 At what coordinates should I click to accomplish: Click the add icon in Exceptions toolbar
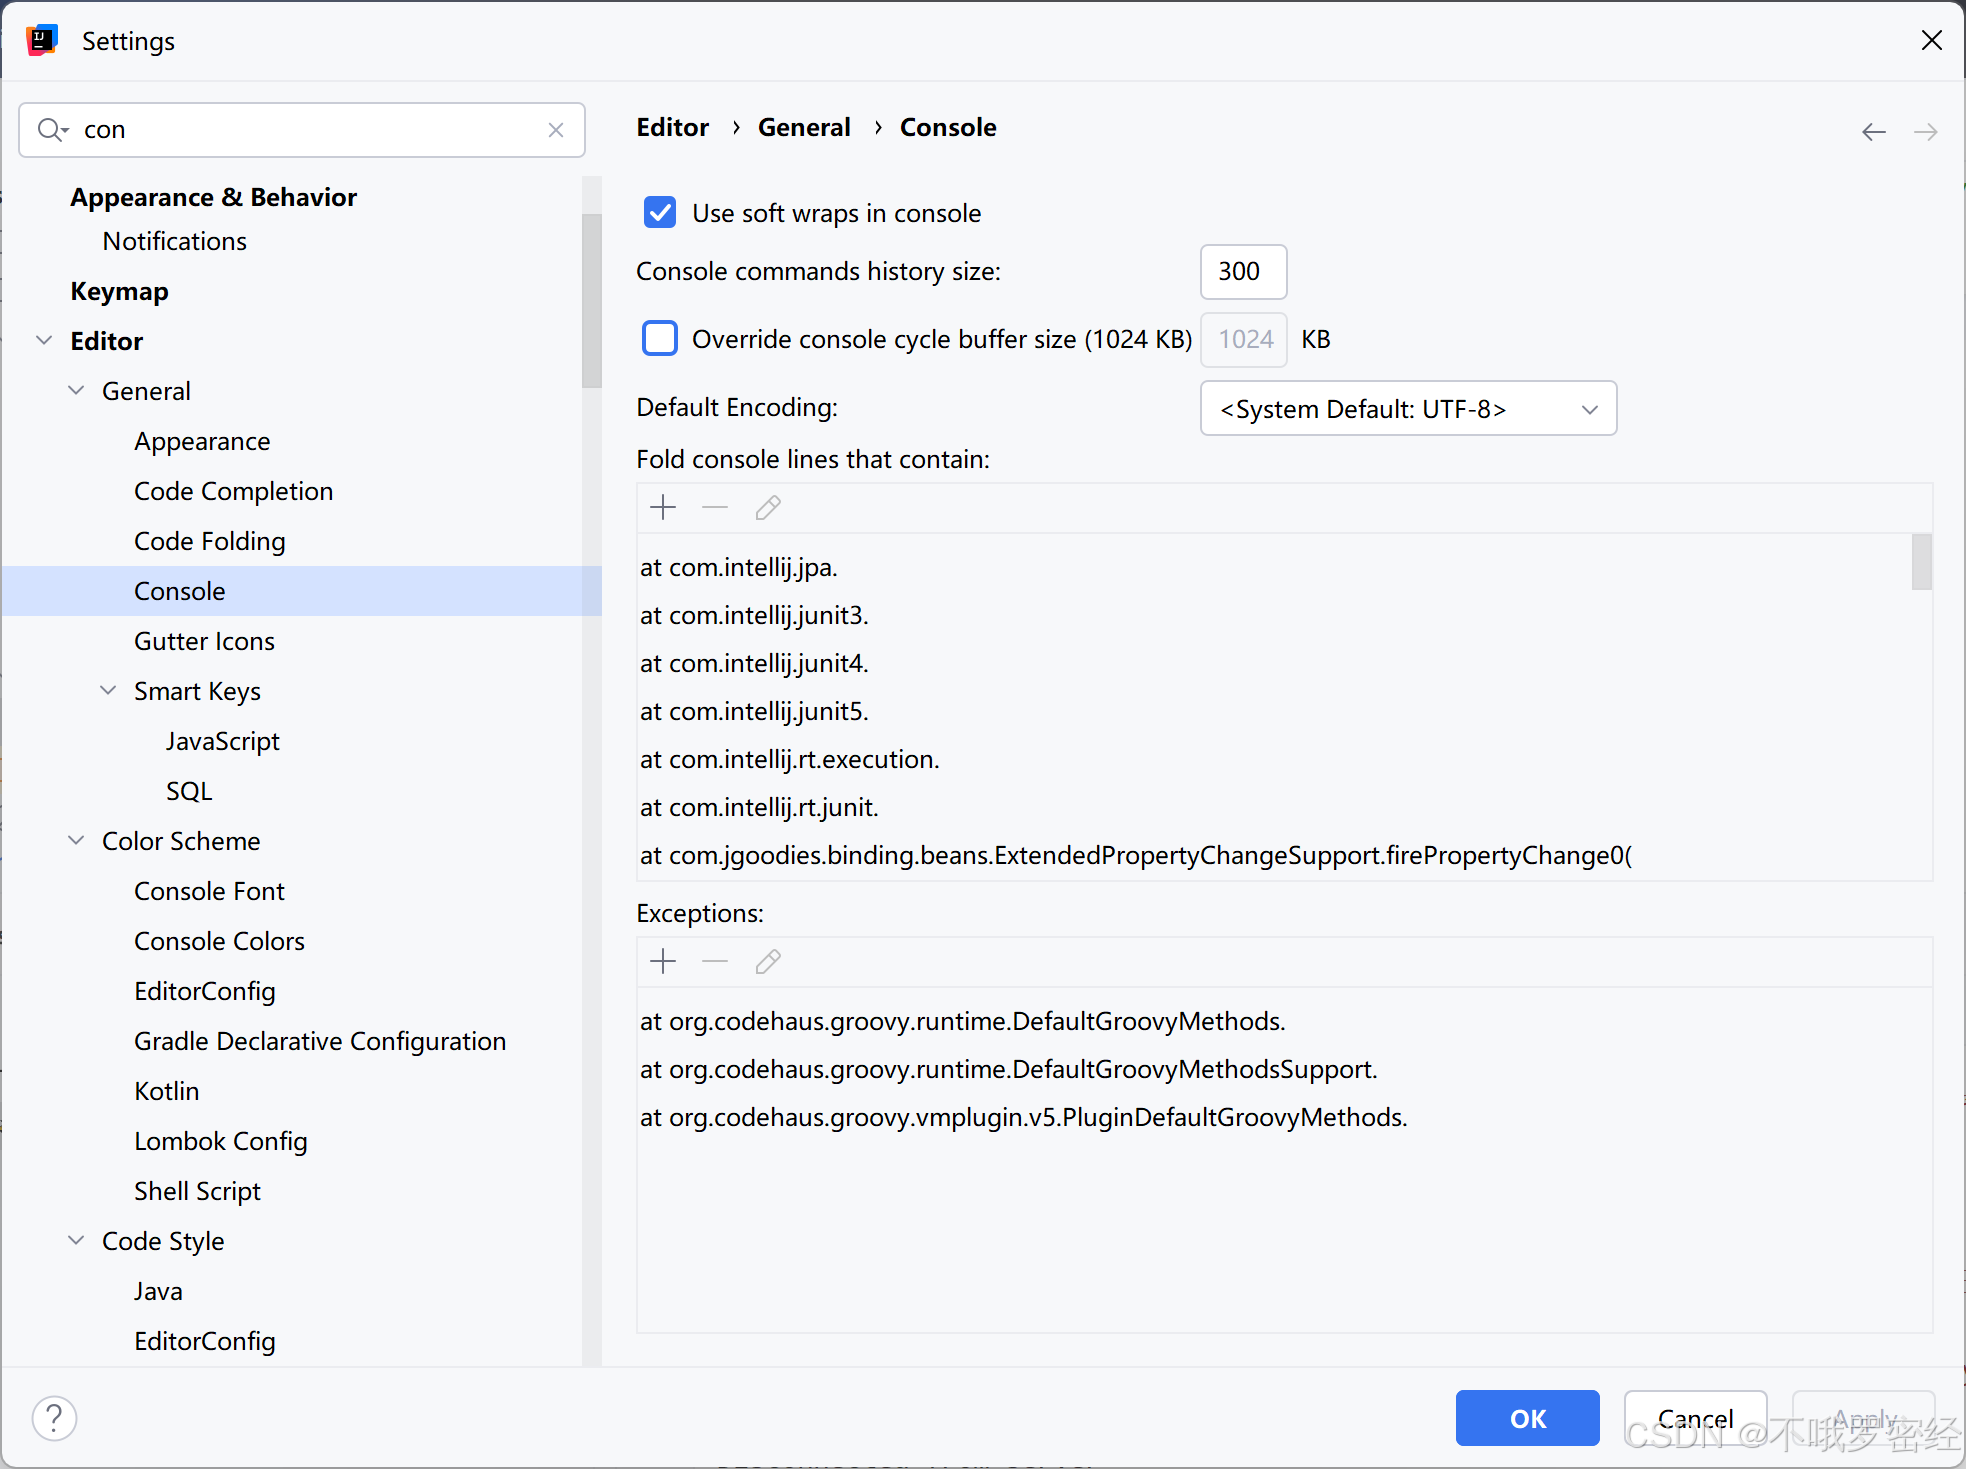663,962
